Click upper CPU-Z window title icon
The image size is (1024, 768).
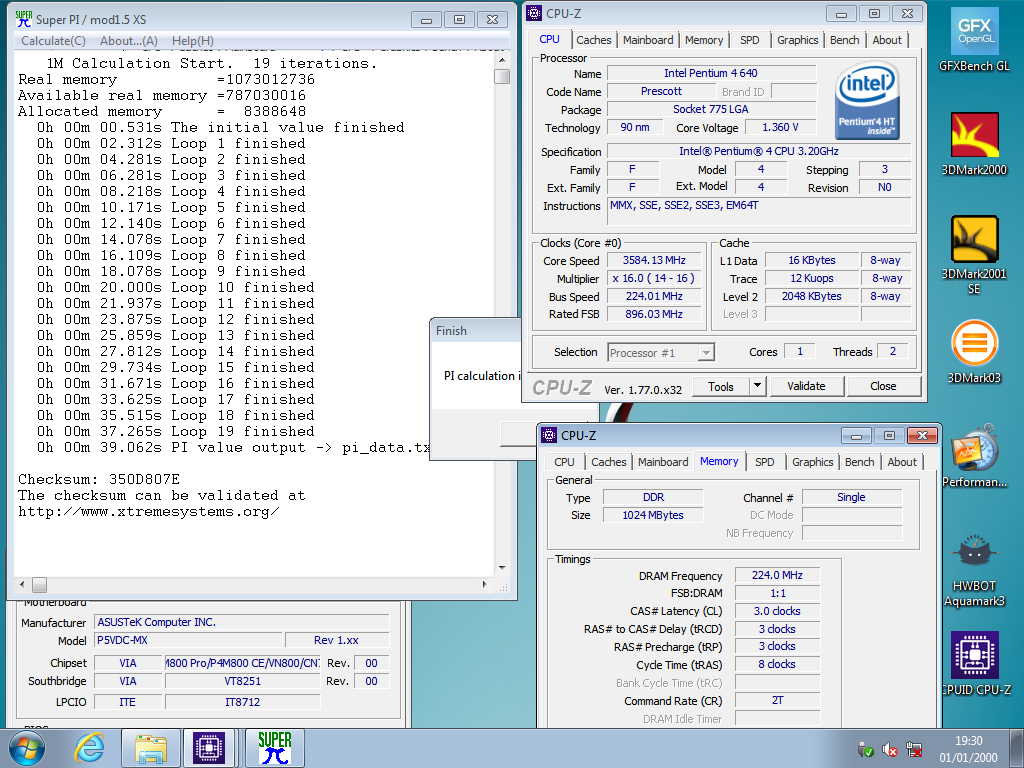point(534,13)
